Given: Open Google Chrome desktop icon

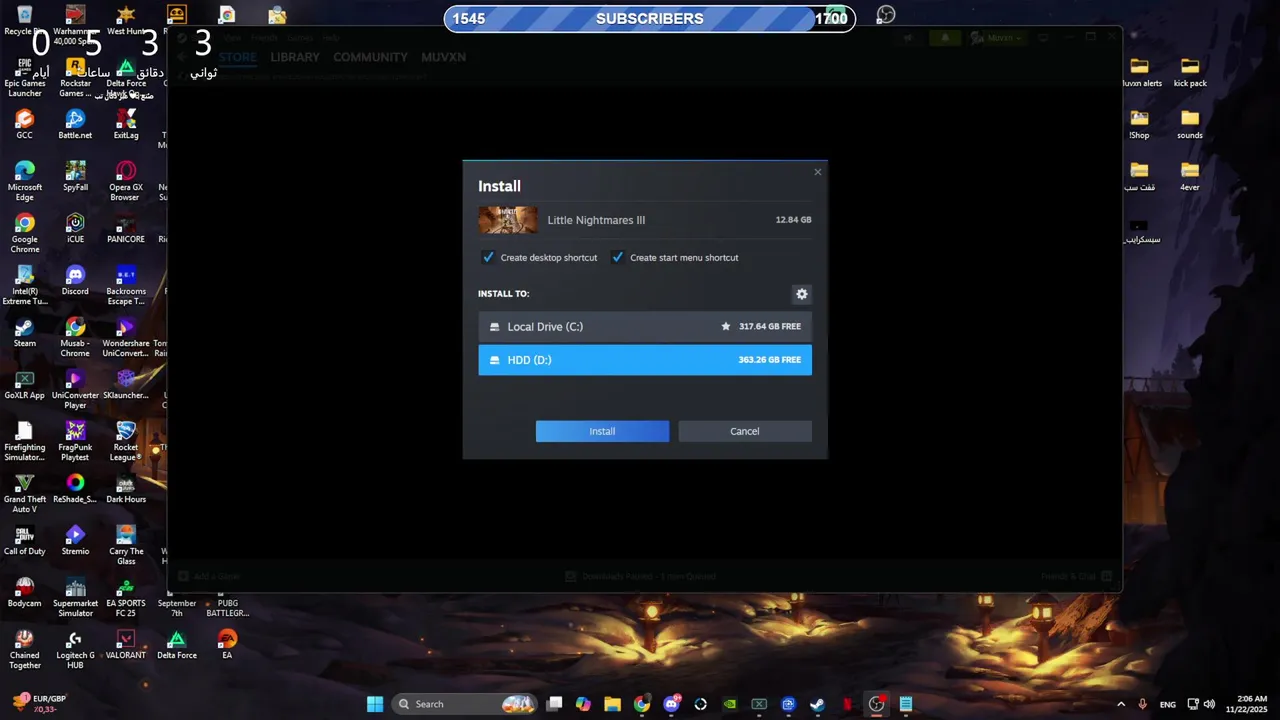Looking at the screenshot, I should click(25, 233).
